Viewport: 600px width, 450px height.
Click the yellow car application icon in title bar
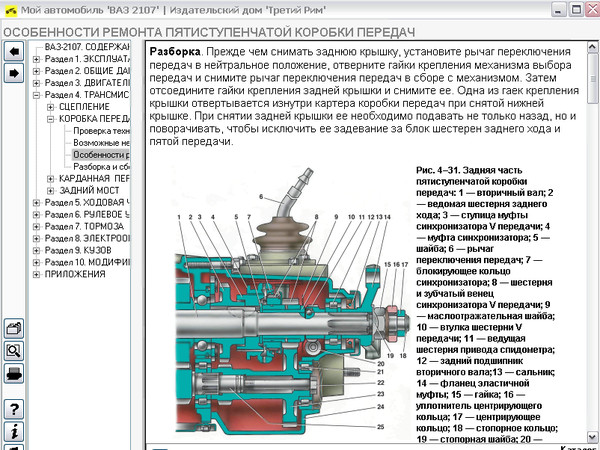(10, 8)
